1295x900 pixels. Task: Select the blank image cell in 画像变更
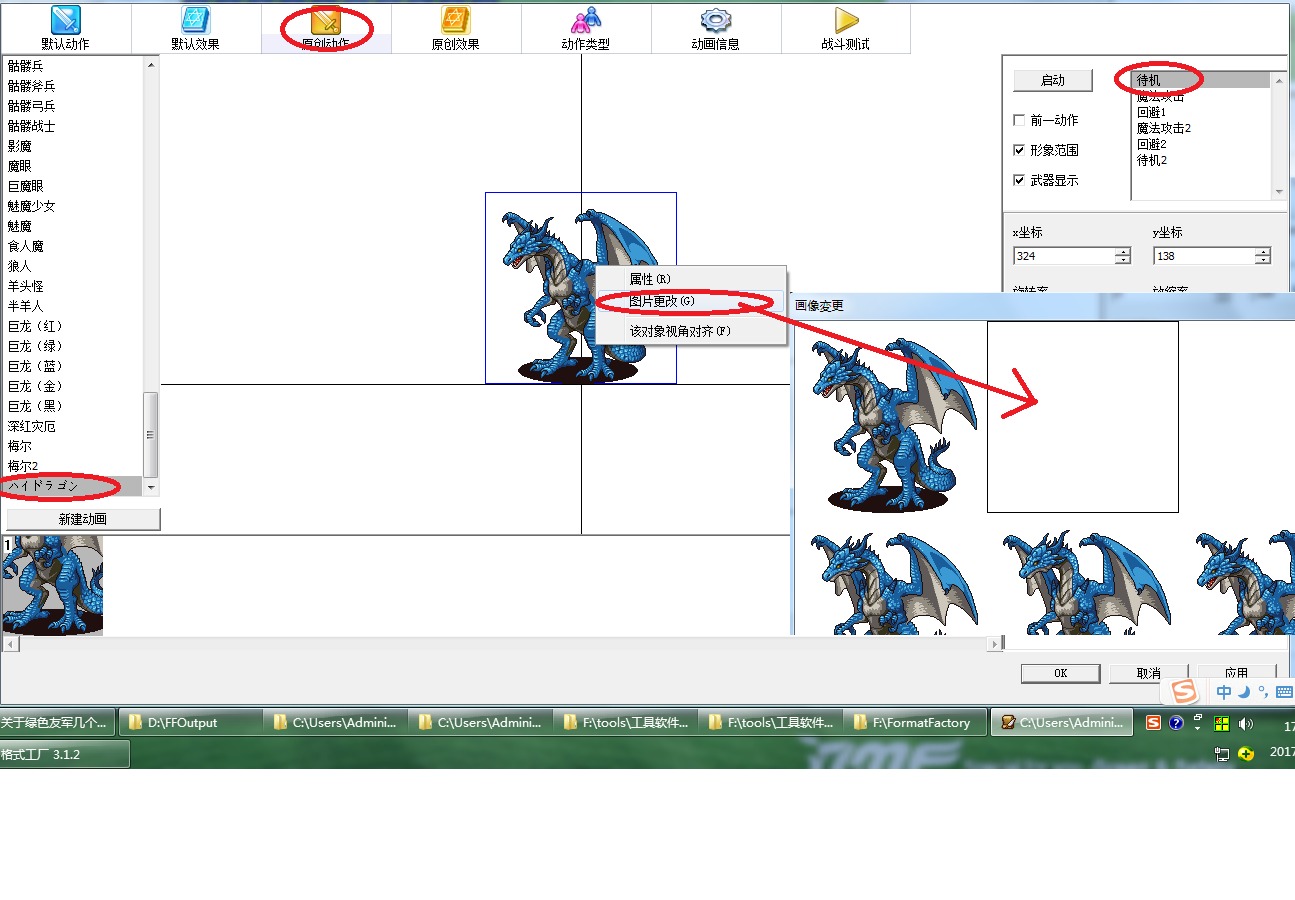click(x=1083, y=417)
